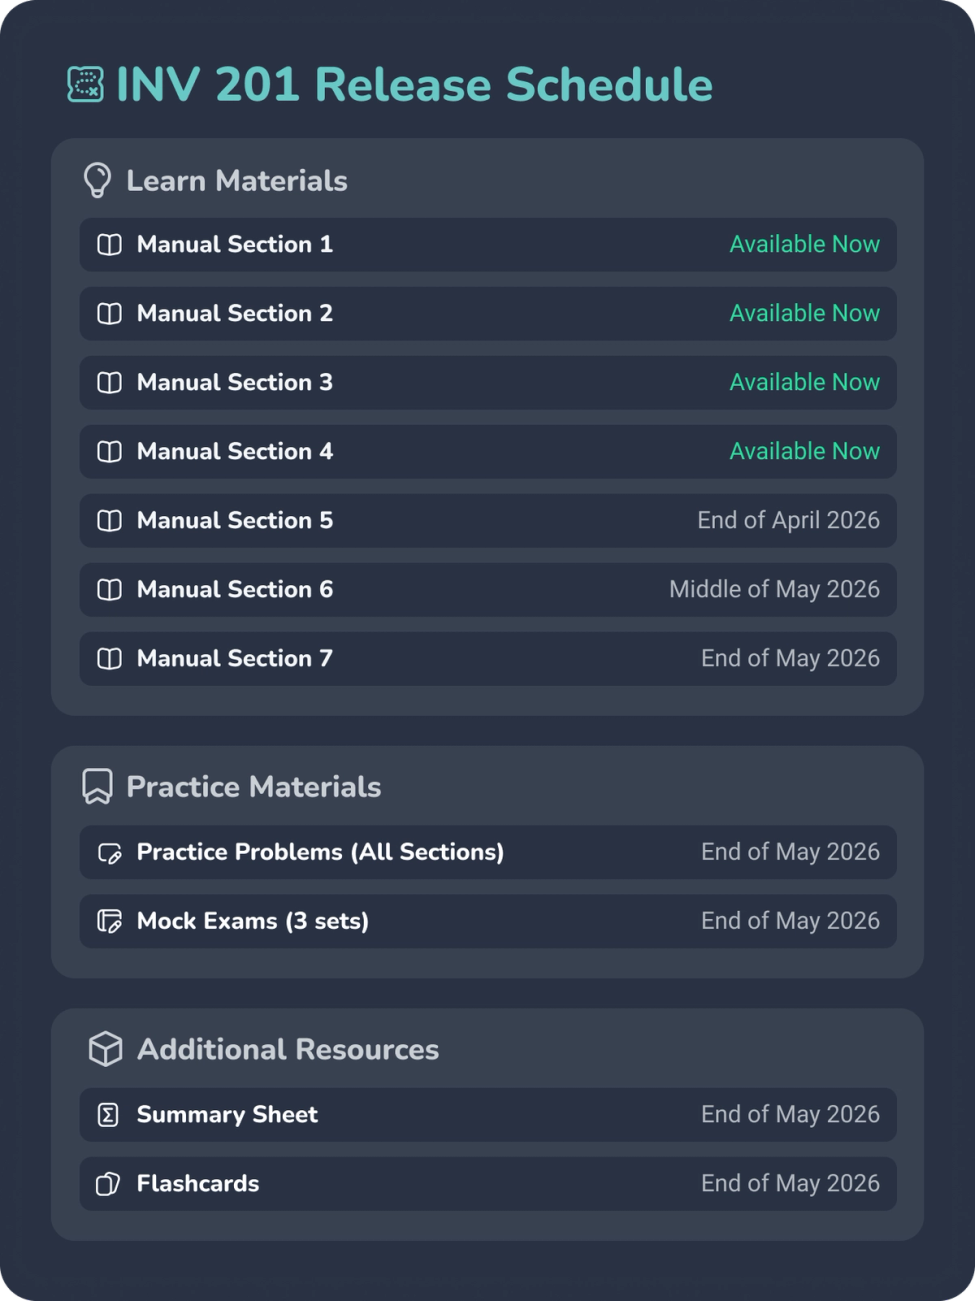Click the tag icon next to Flashcards

[110, 1183]
